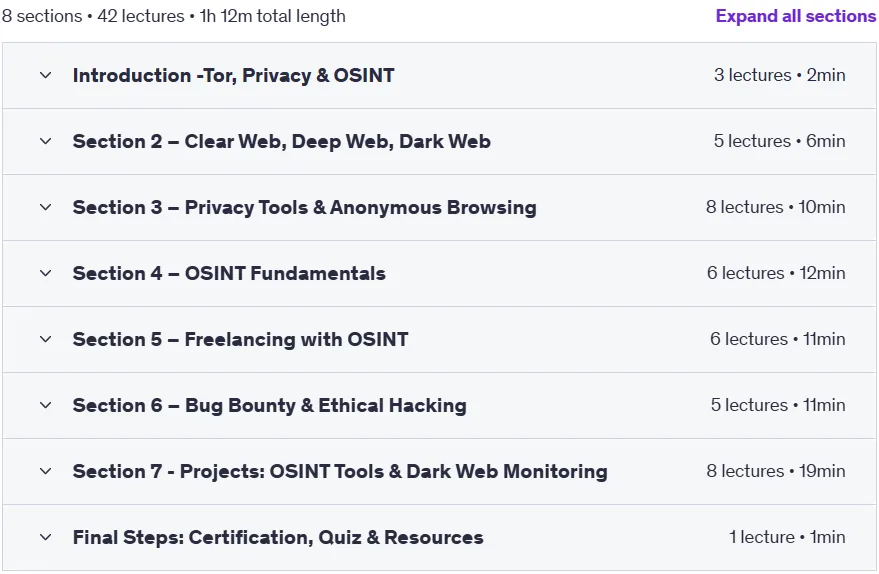Click chevron for Section 3 Privacy Tools
Screen dimensions: 879x574
[45, 207]
